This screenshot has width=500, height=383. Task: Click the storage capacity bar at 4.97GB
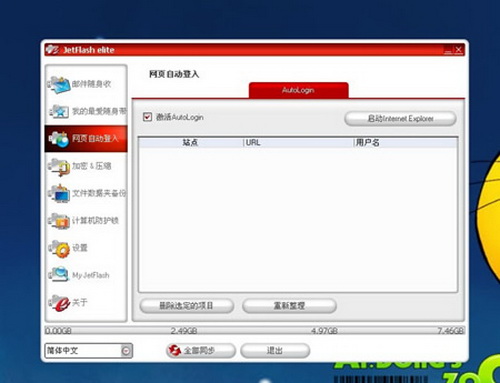pyautogui.click(x=324, y=331)
